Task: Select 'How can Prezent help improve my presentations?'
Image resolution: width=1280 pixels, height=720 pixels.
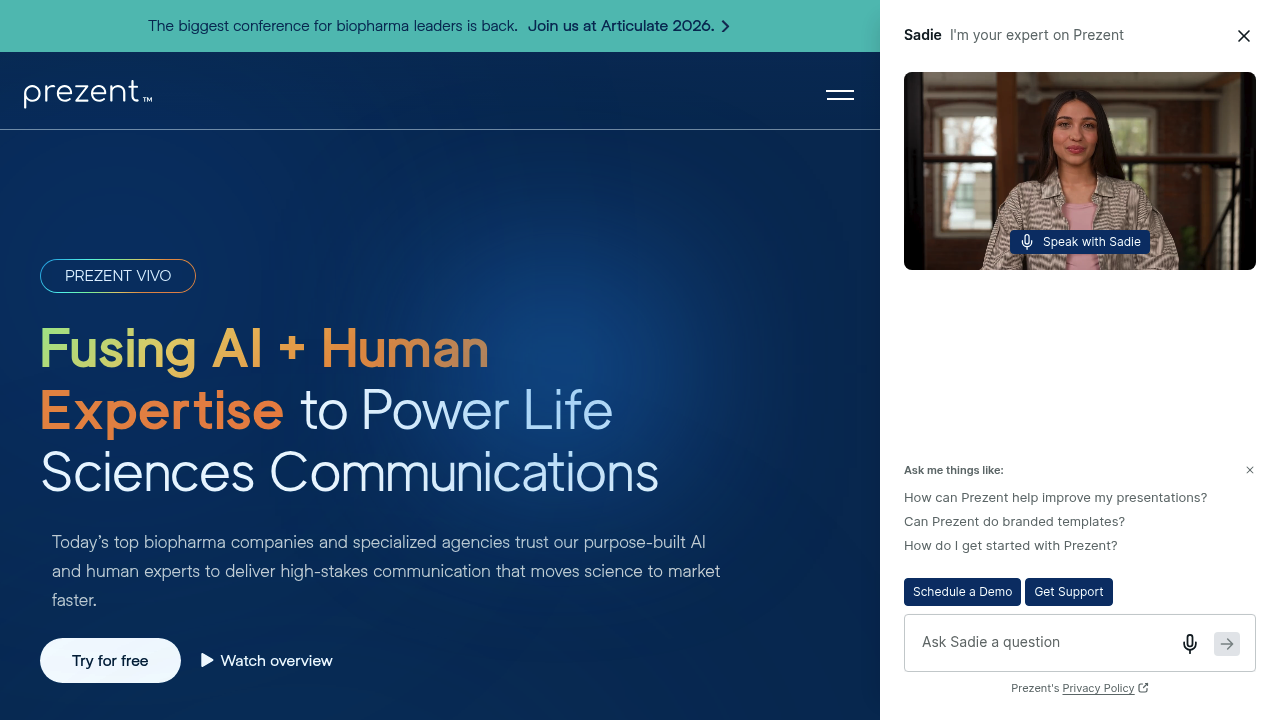Action: coord(1055,498)
